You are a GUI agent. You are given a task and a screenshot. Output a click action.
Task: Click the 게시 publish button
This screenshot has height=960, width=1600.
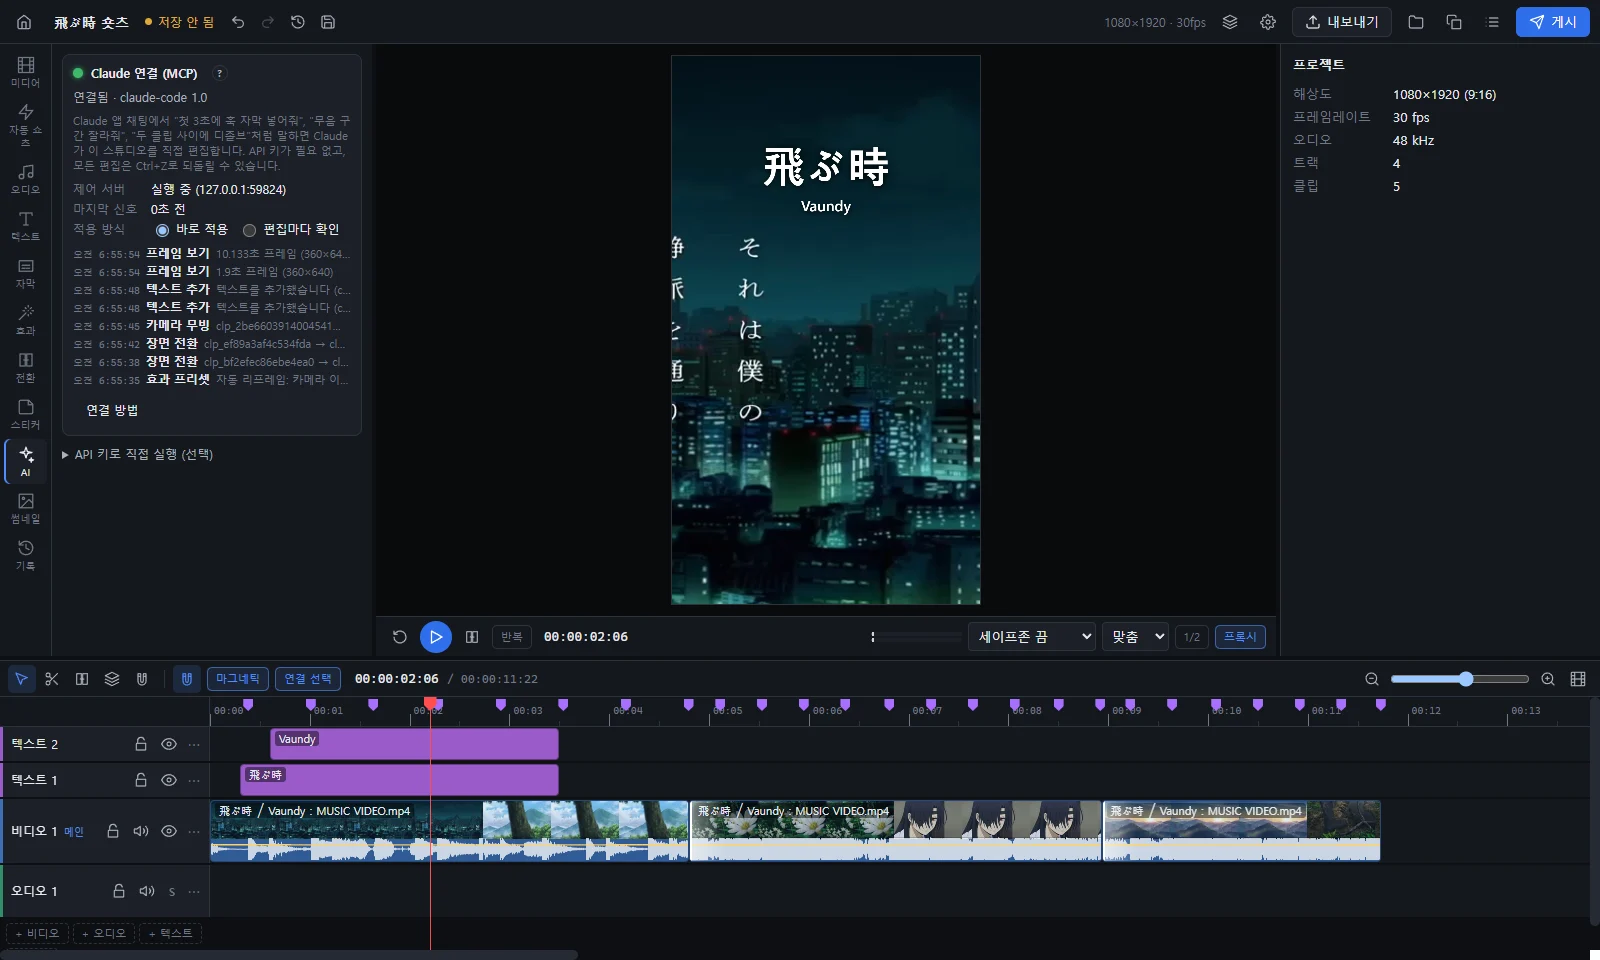pyautogui.click(x=1553, y=22)
